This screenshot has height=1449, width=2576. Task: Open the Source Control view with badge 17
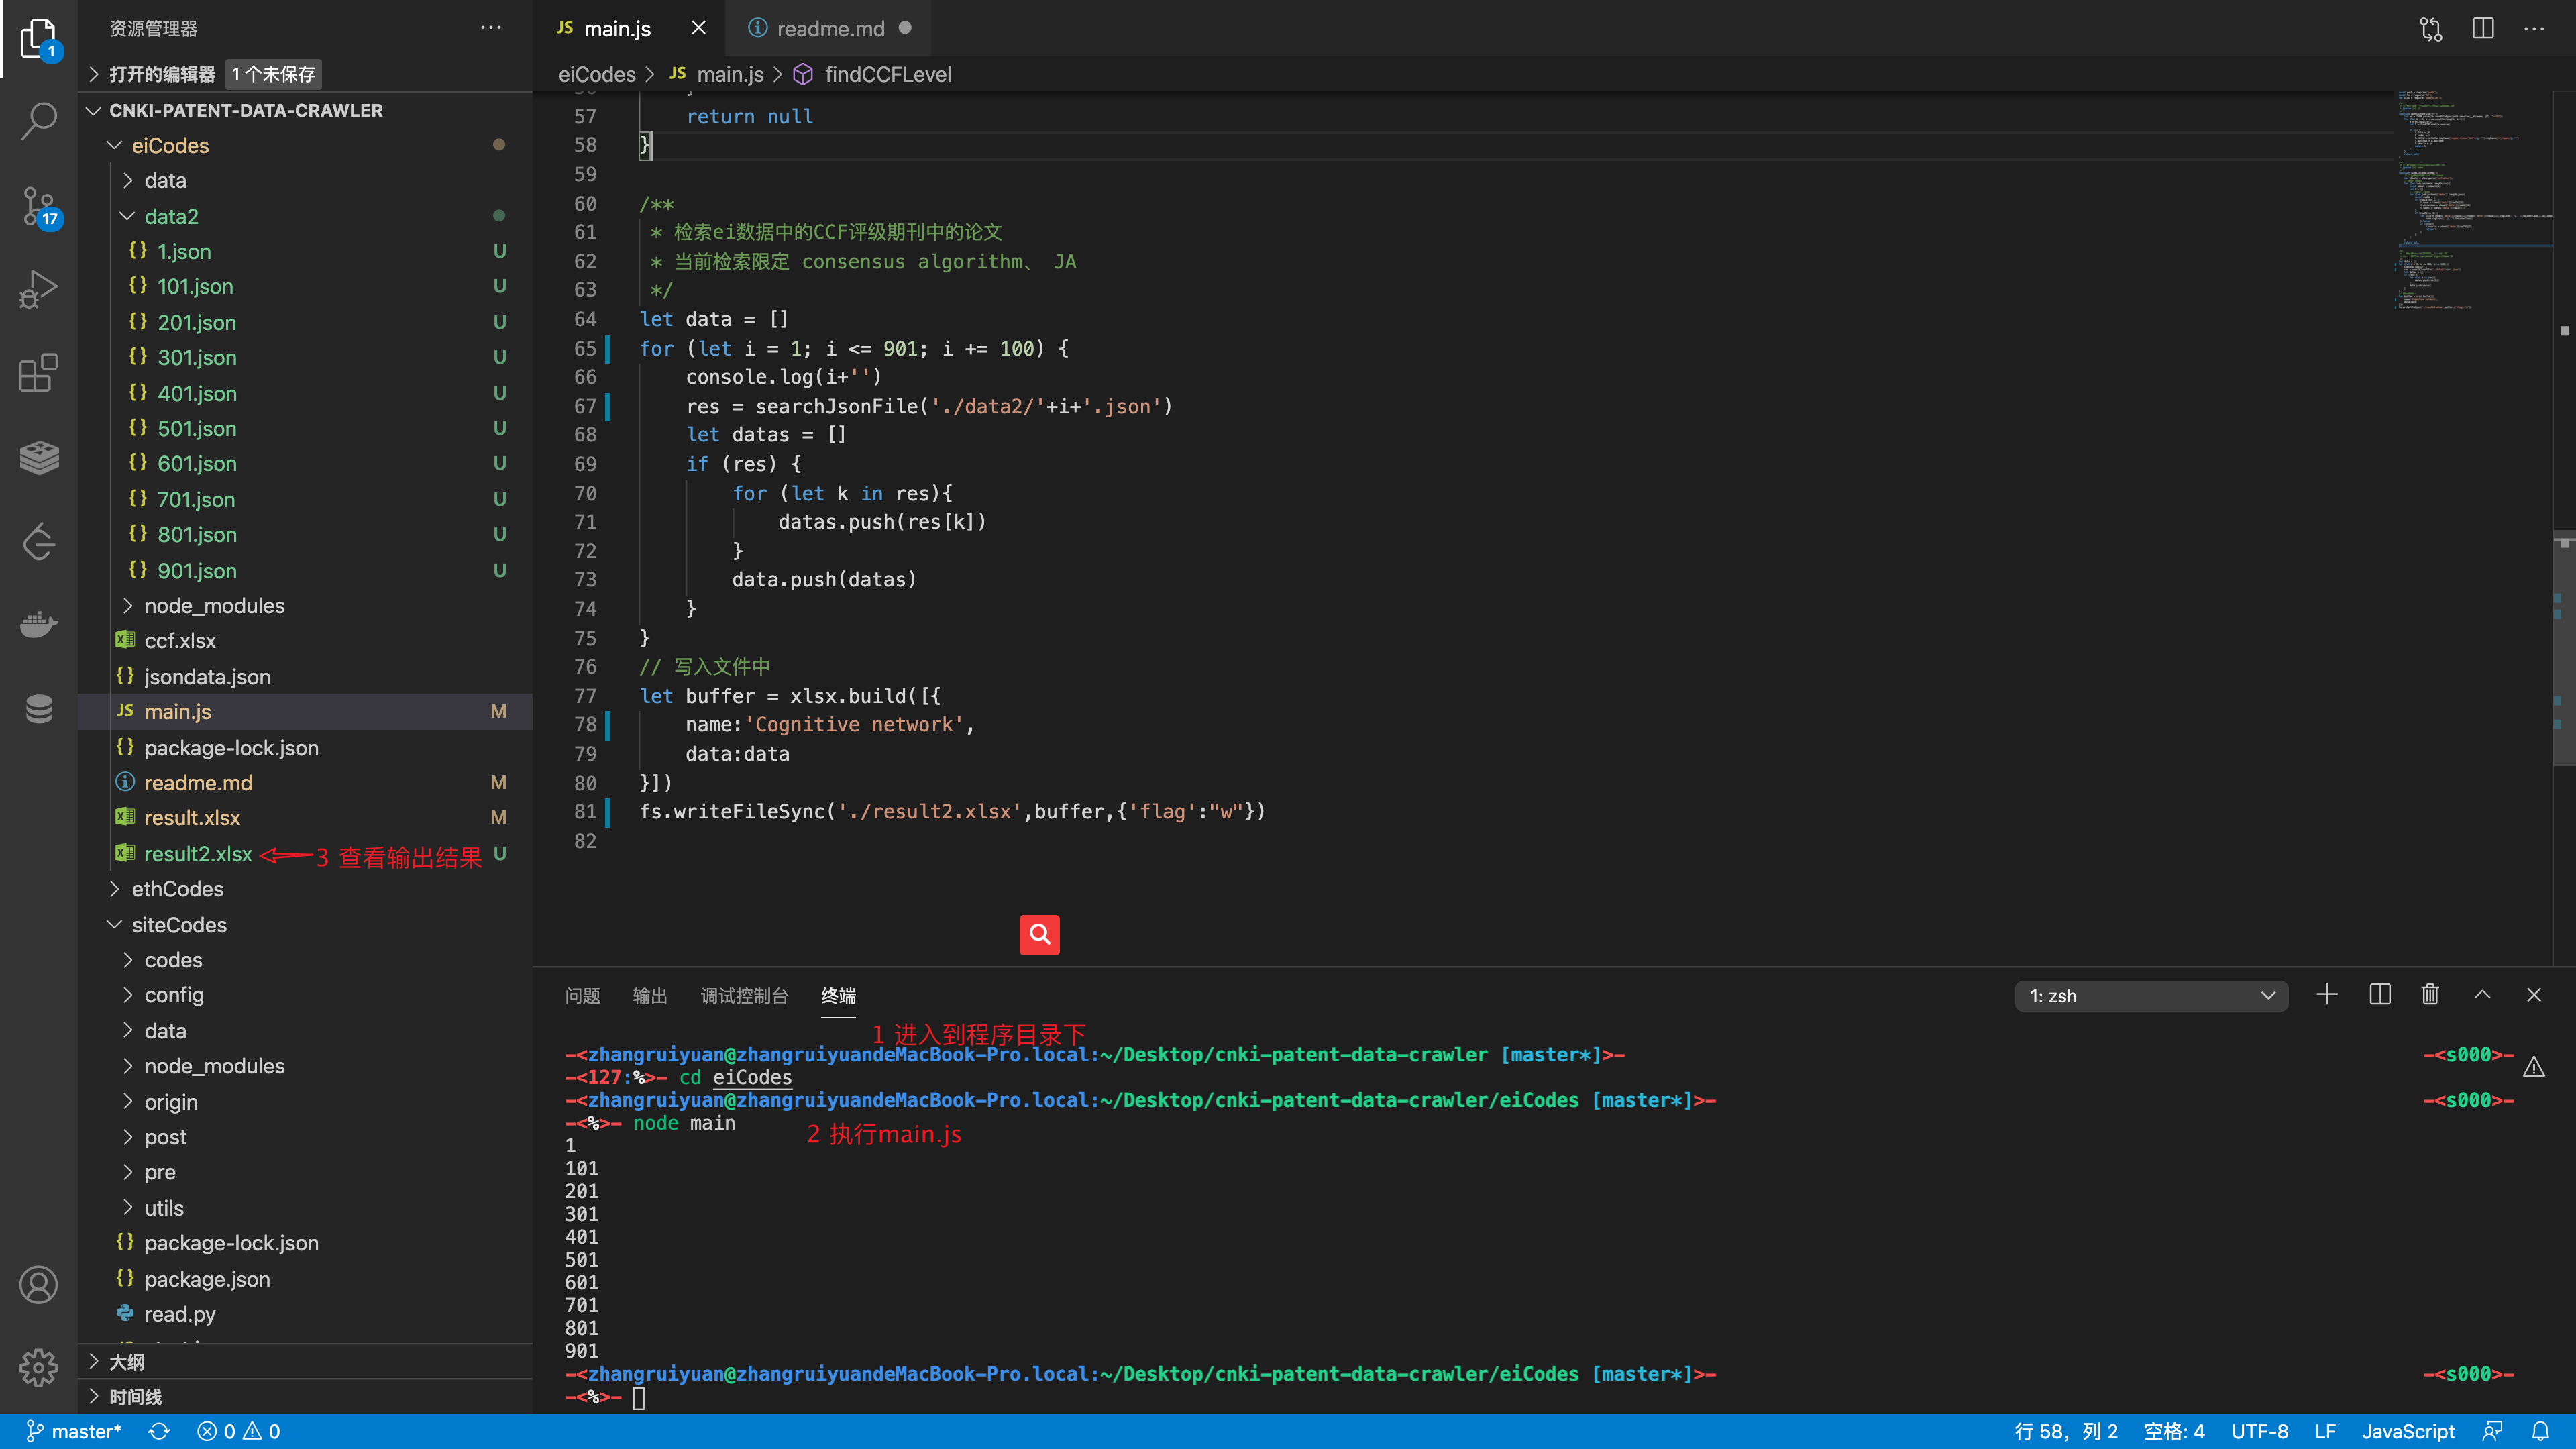click(38, 206)
